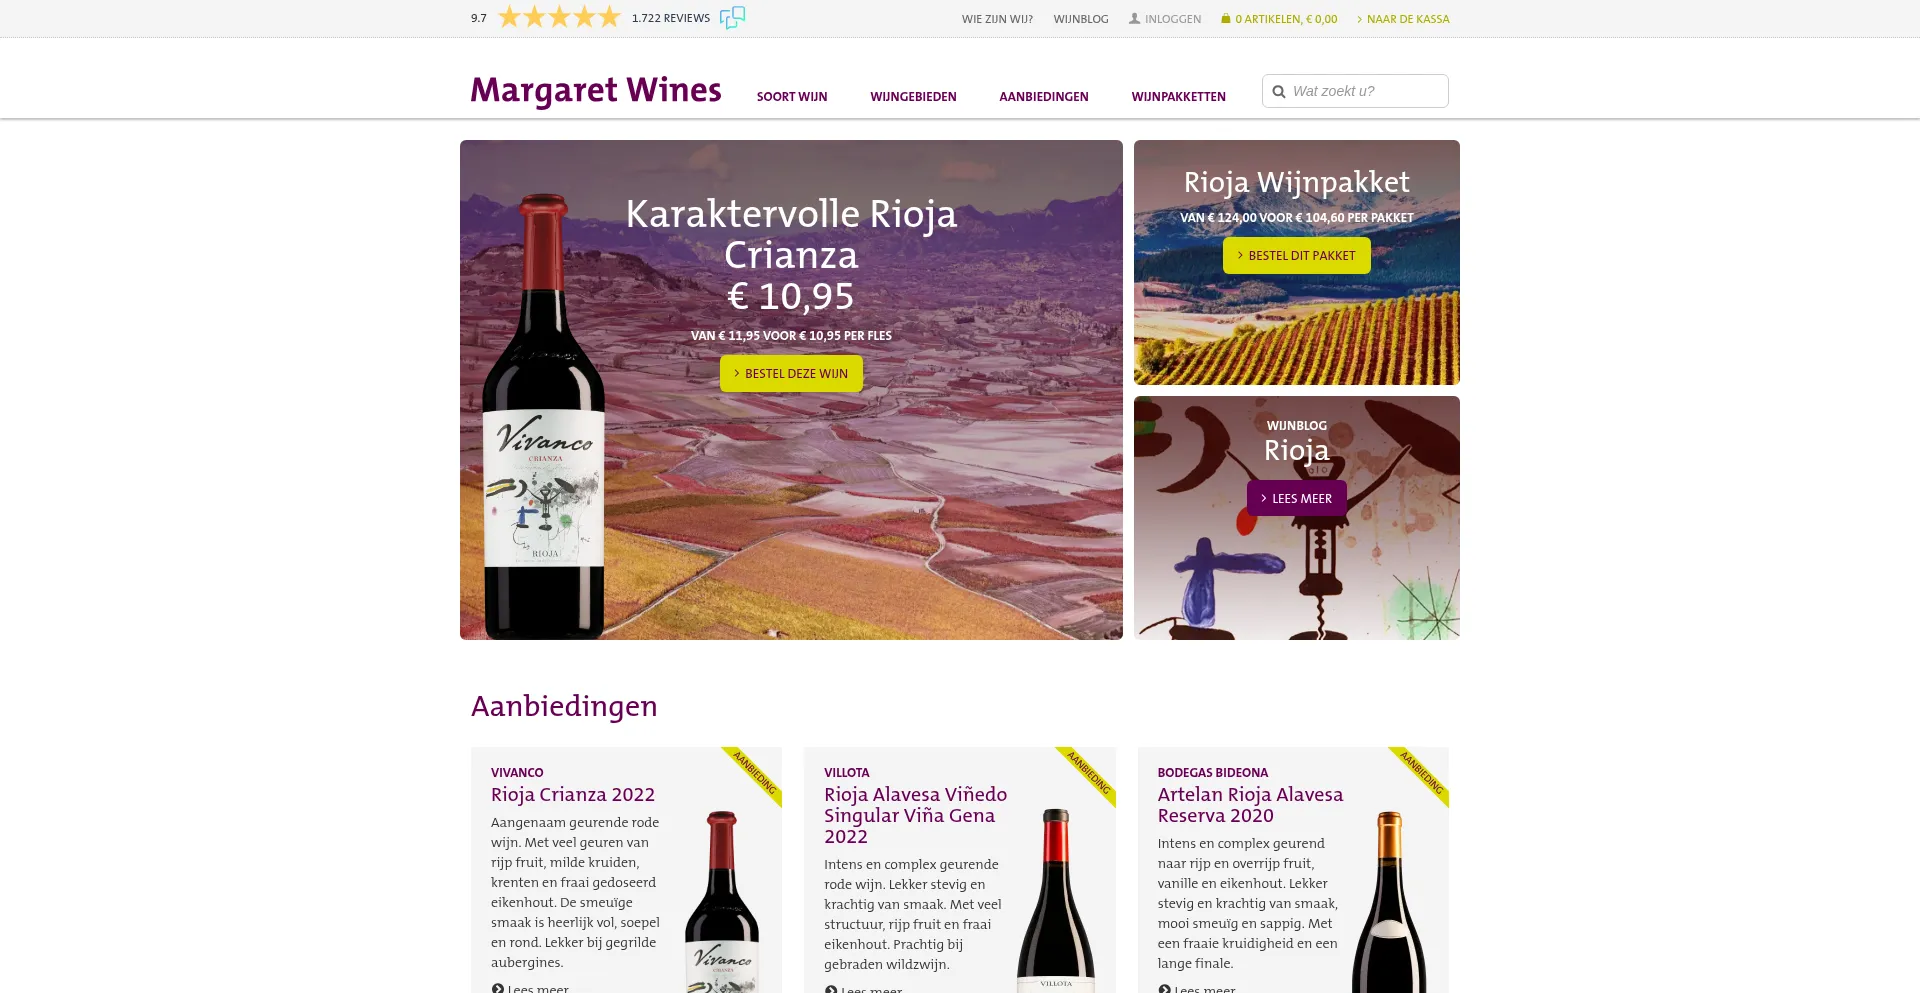
Task: Open the Wijngebieden menu
Action: [913, 97]
